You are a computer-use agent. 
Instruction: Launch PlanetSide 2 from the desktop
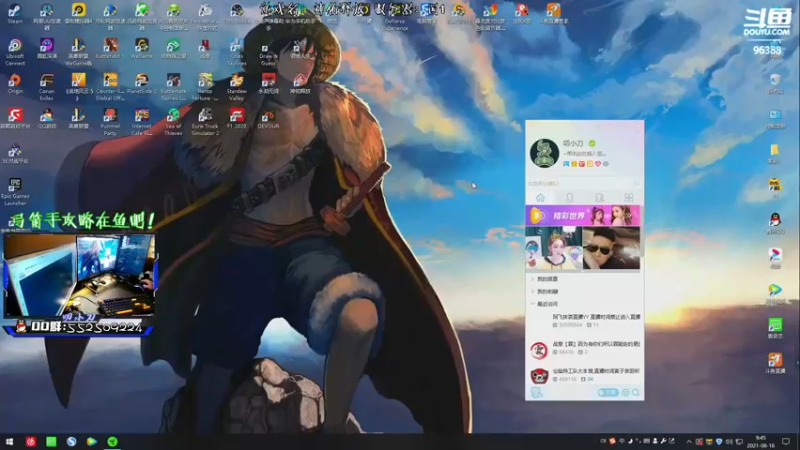(141, 84)
